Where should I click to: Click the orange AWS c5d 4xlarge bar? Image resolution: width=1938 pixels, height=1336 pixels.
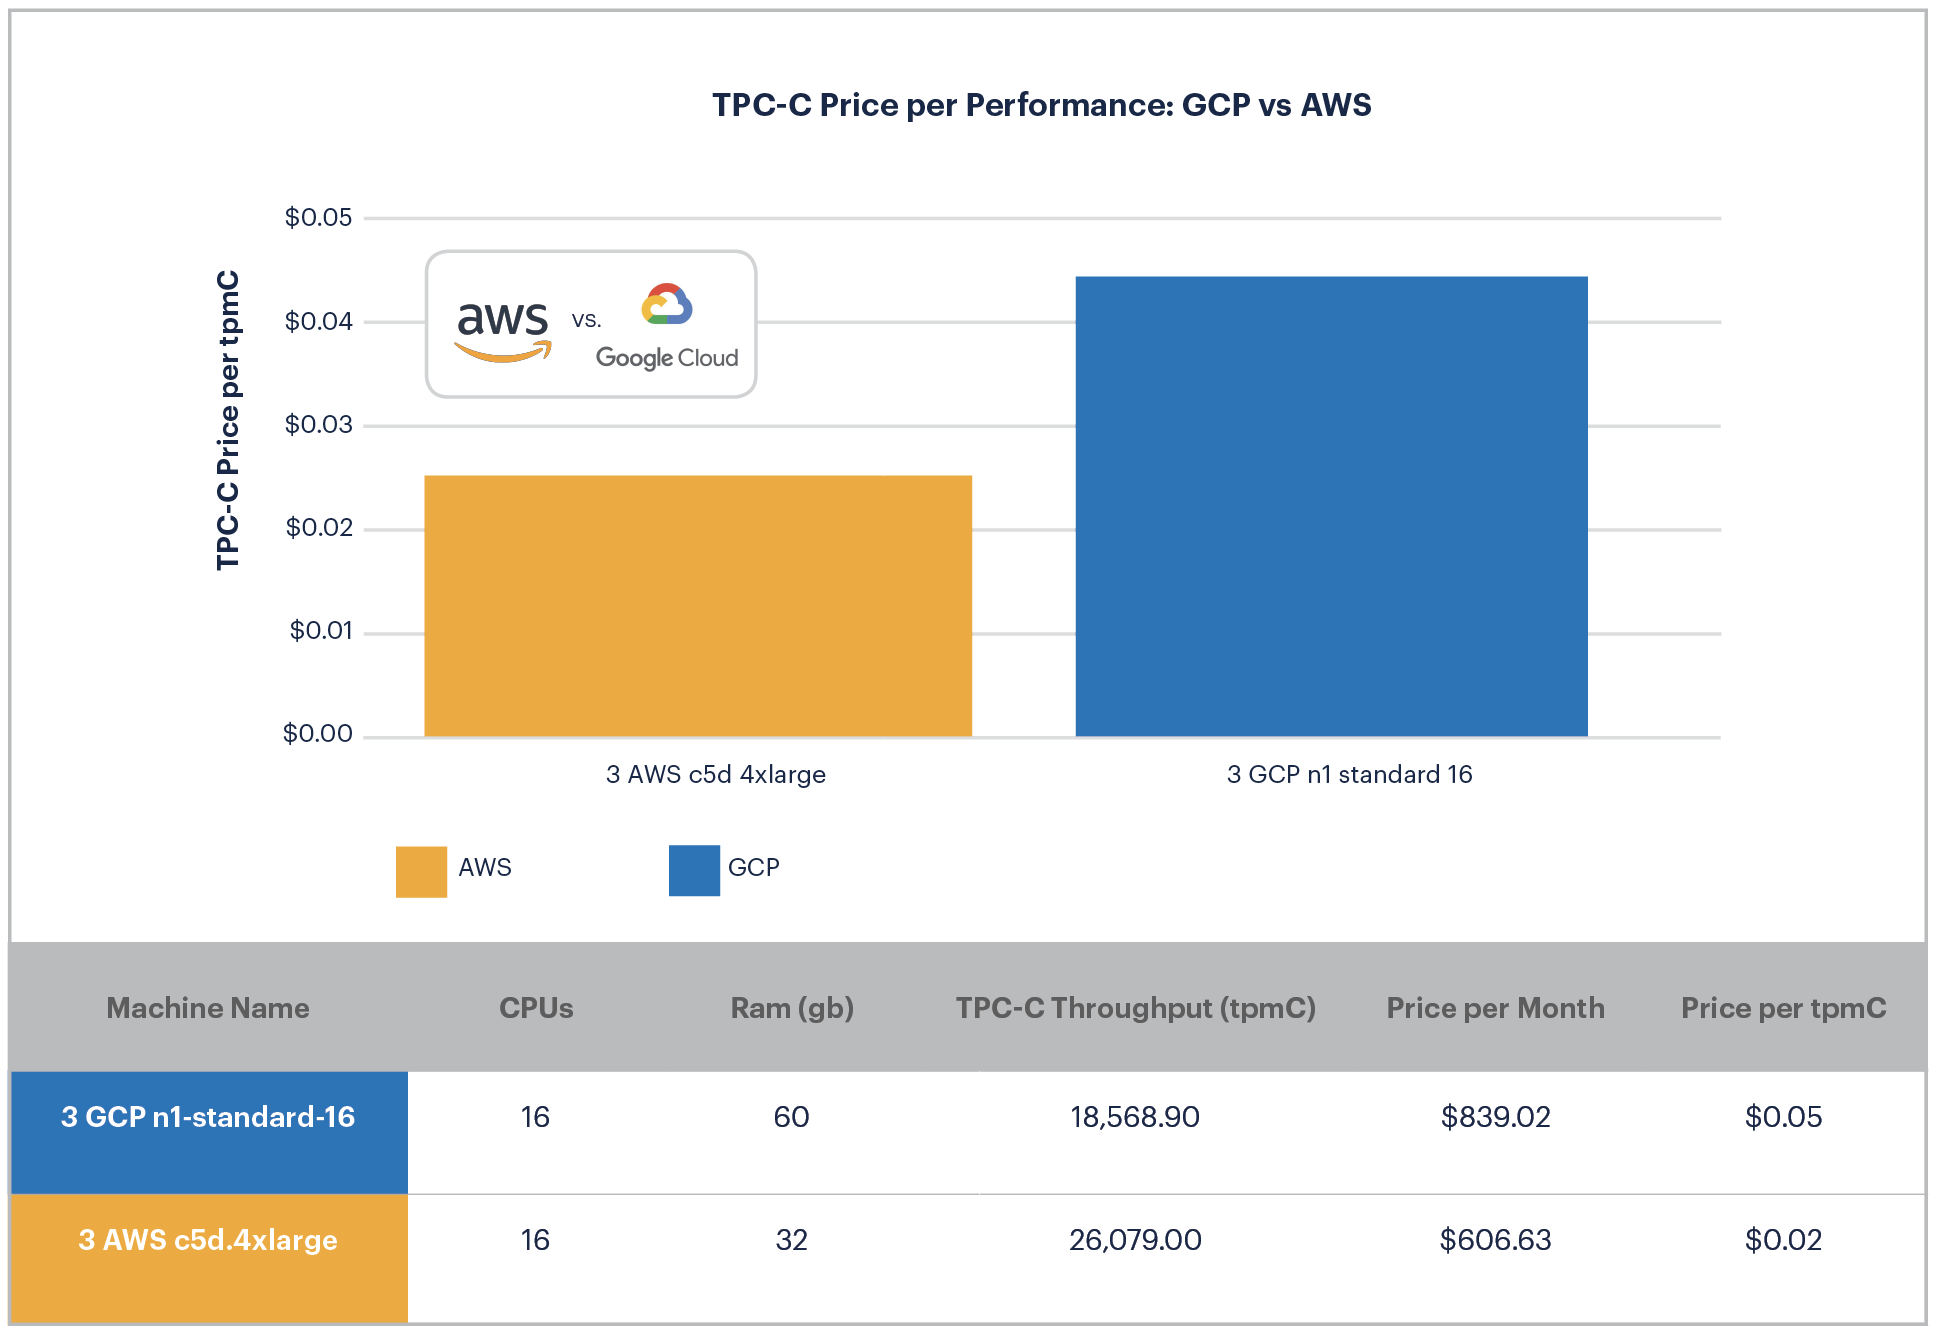[698, 606]
